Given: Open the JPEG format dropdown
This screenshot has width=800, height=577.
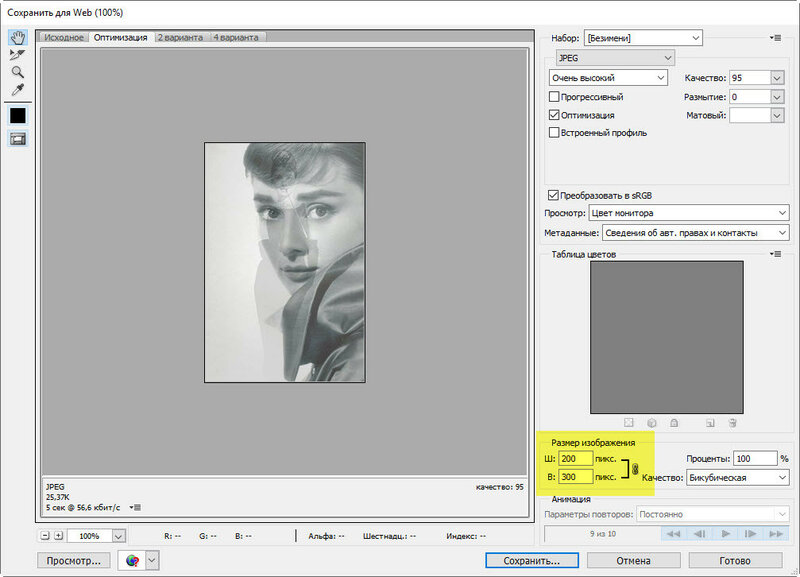Looking at the screenshot, I should pyautogui.click(x=614, y=58).
